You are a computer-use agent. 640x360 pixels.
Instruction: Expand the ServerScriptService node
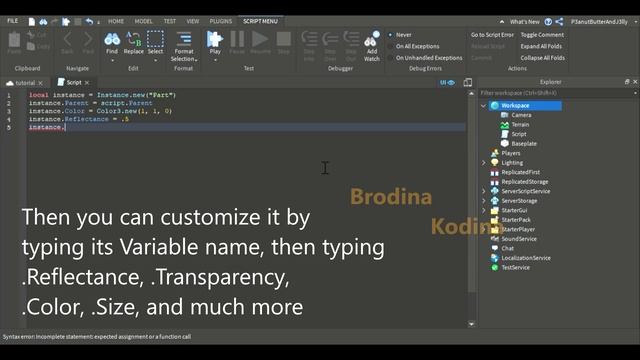(x=484, y=191)
